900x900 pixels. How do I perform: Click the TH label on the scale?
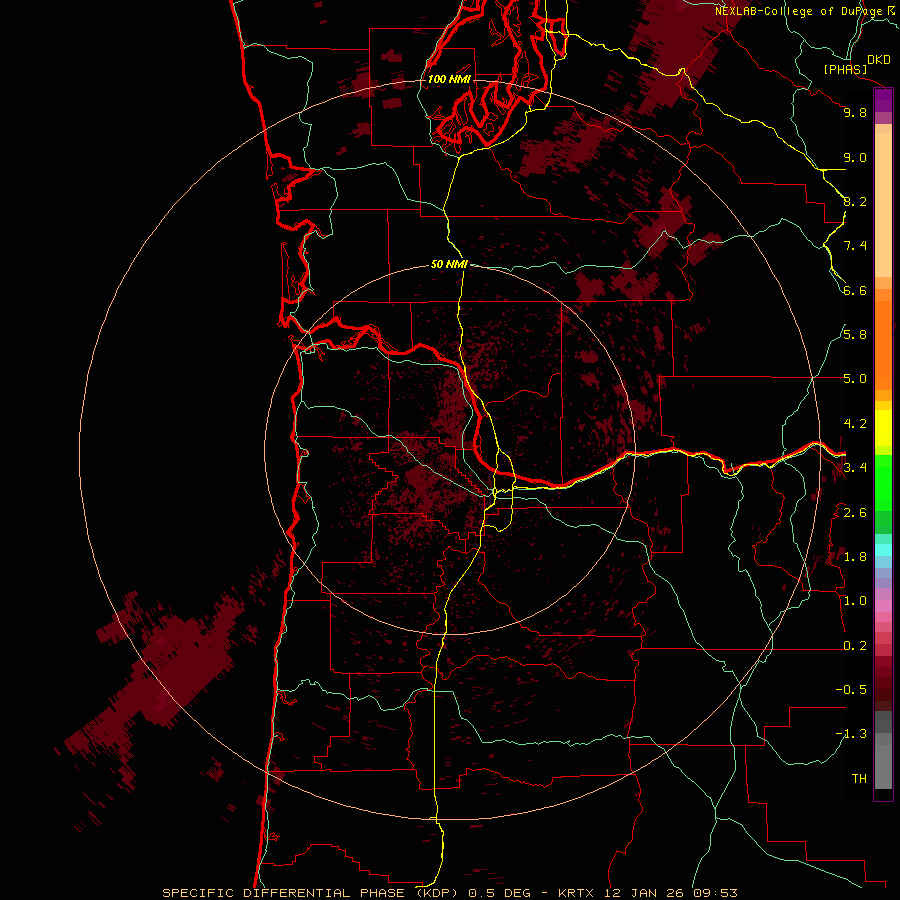pyautogui.click(x=859, y=779)
